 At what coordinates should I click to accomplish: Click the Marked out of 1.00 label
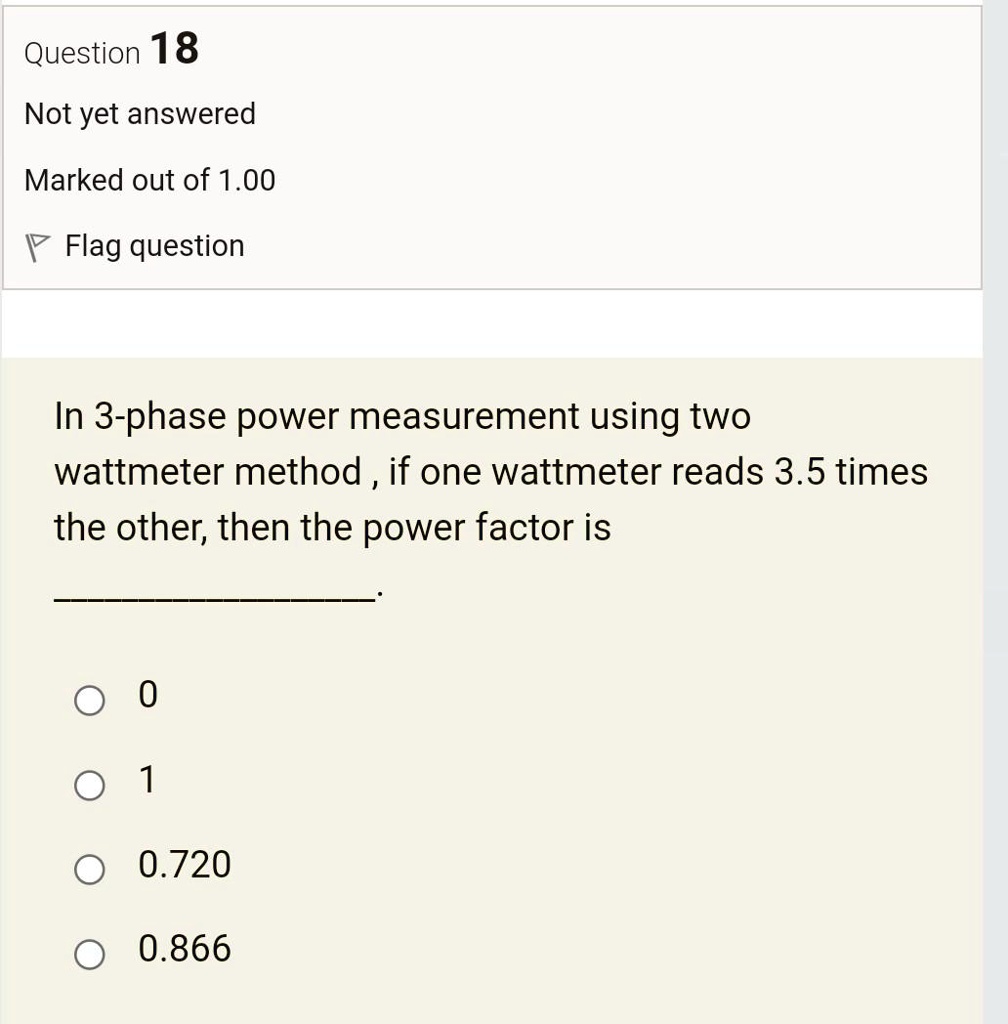pyautogui.click(x=149, y=180)
